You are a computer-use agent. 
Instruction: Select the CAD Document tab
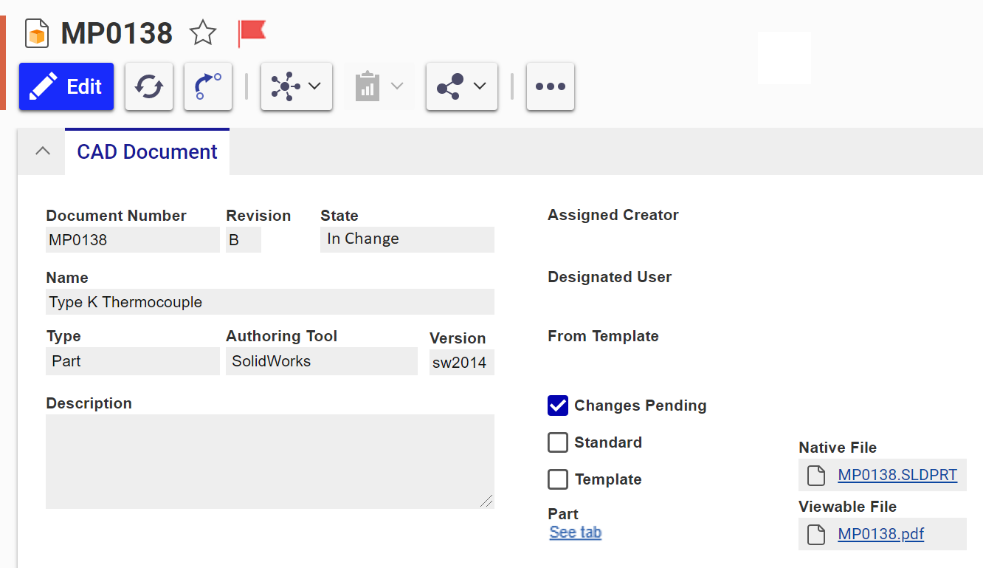(147, 152)
